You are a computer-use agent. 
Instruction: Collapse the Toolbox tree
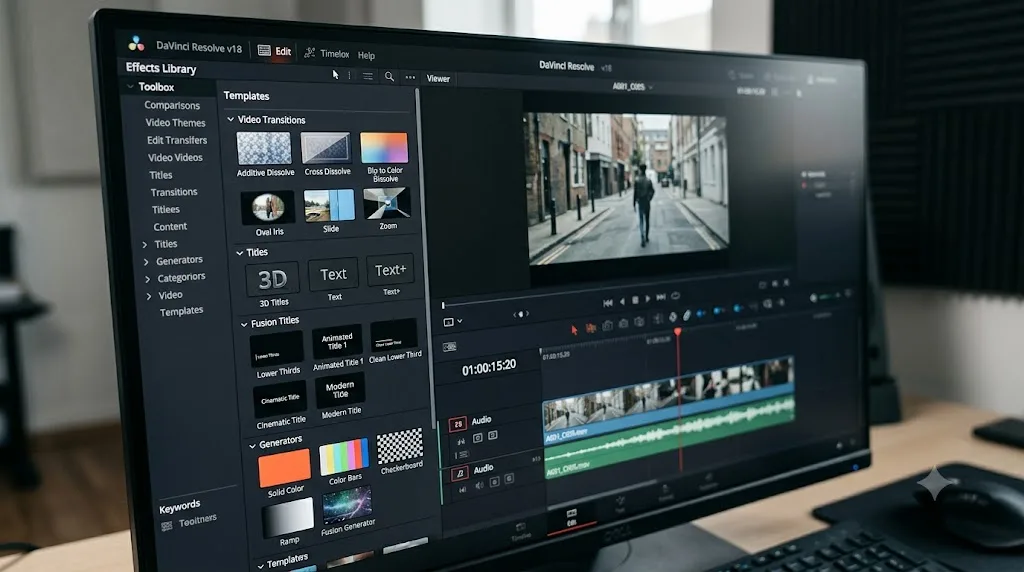click(x=131, y=86)
